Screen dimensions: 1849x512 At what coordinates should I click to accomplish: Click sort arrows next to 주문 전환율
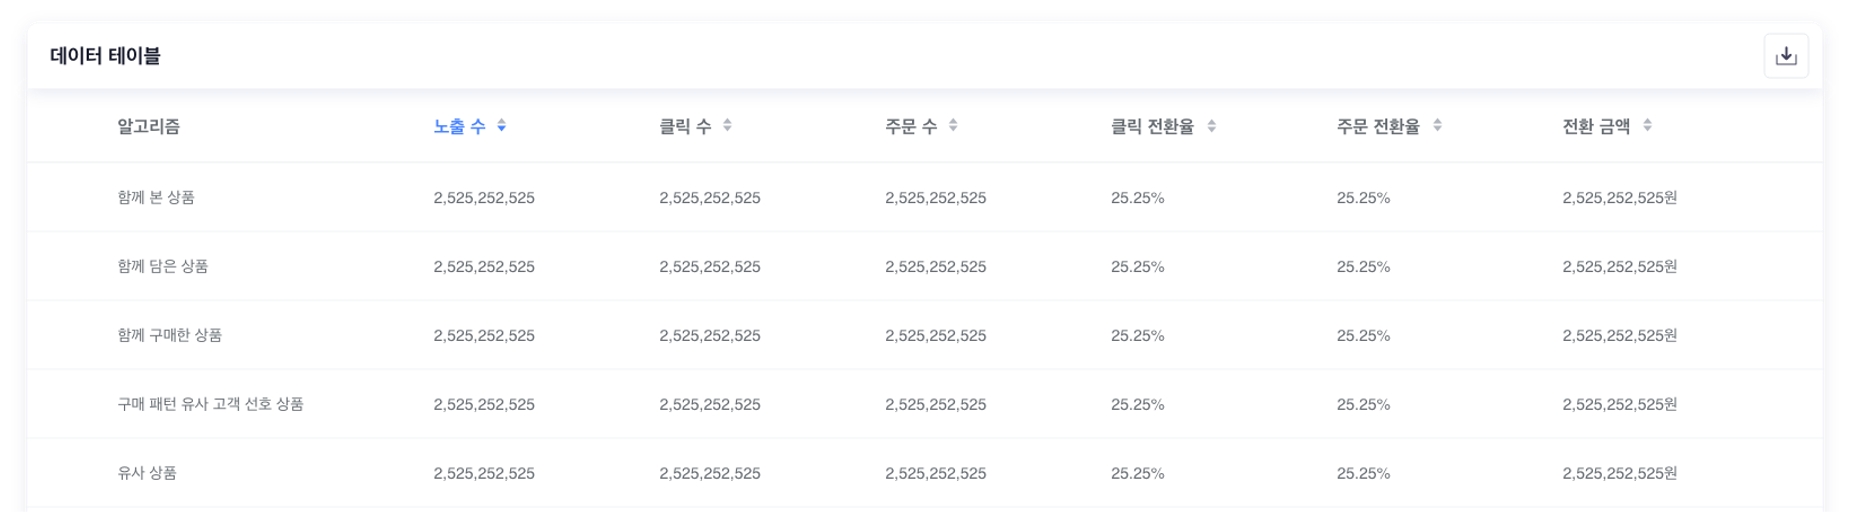pyautogui.click(x=1437, y=126)
